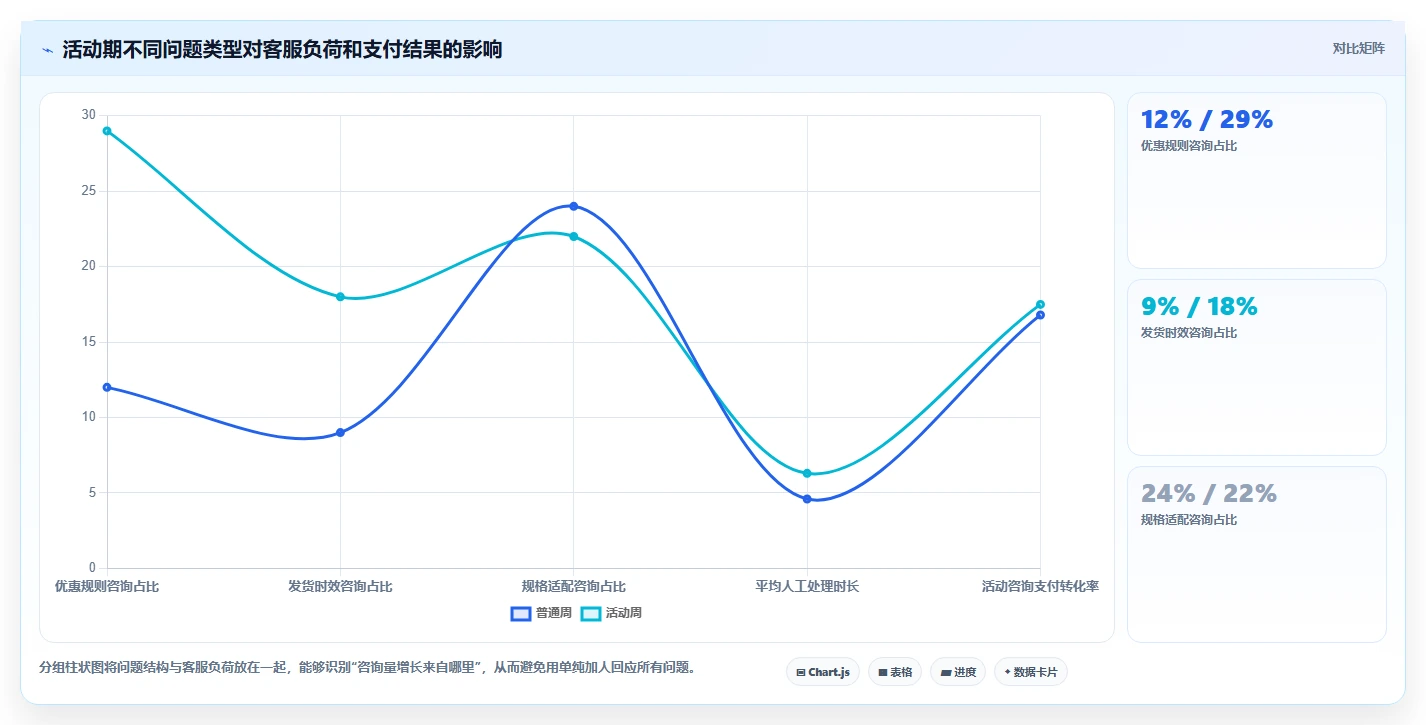Image resolution: width=1426 pixels, height=725 pixels.
Task: Click the y-axis value 10
Action: pos(89,417)
